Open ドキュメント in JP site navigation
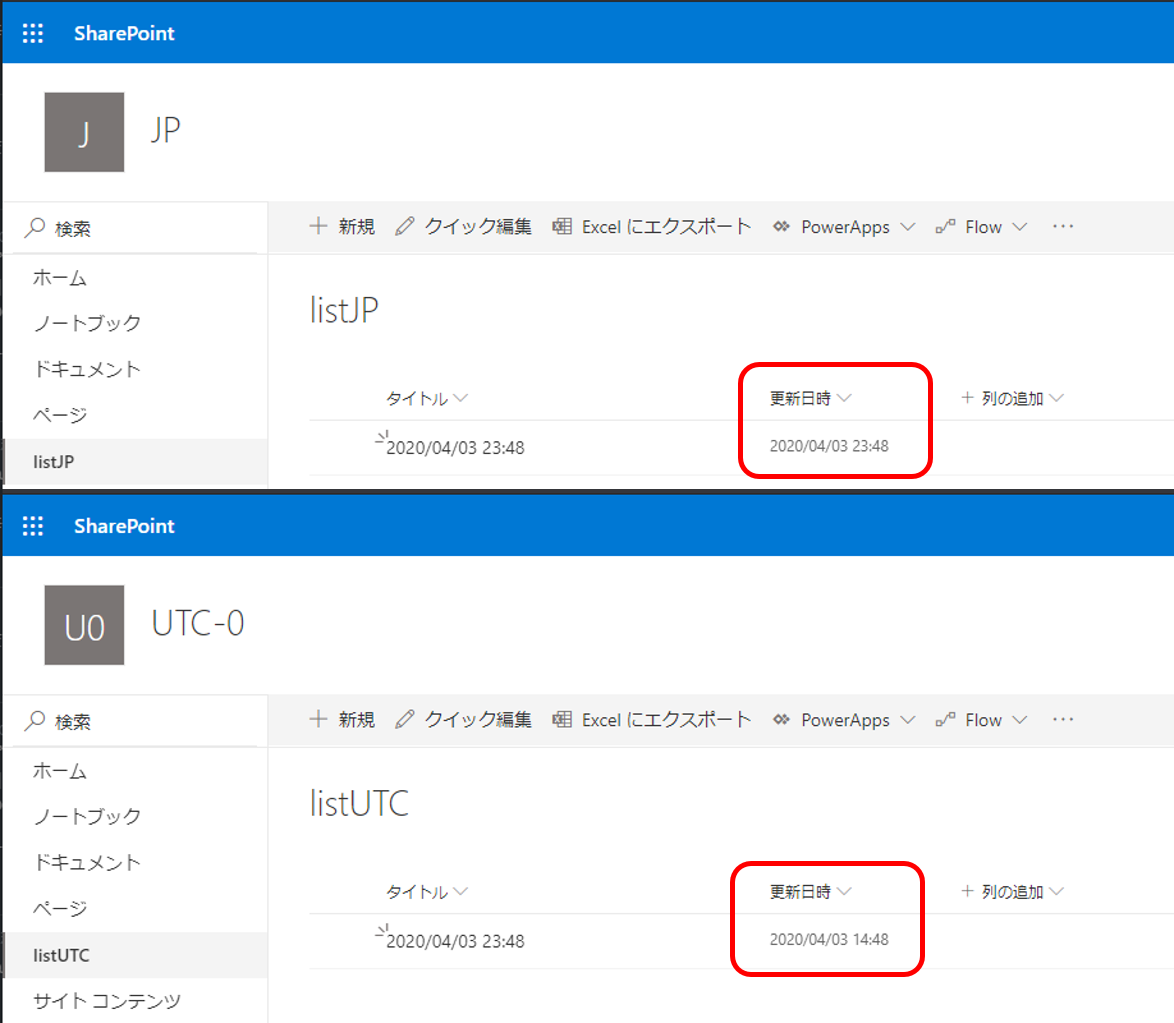 click(x=87, y=369)
